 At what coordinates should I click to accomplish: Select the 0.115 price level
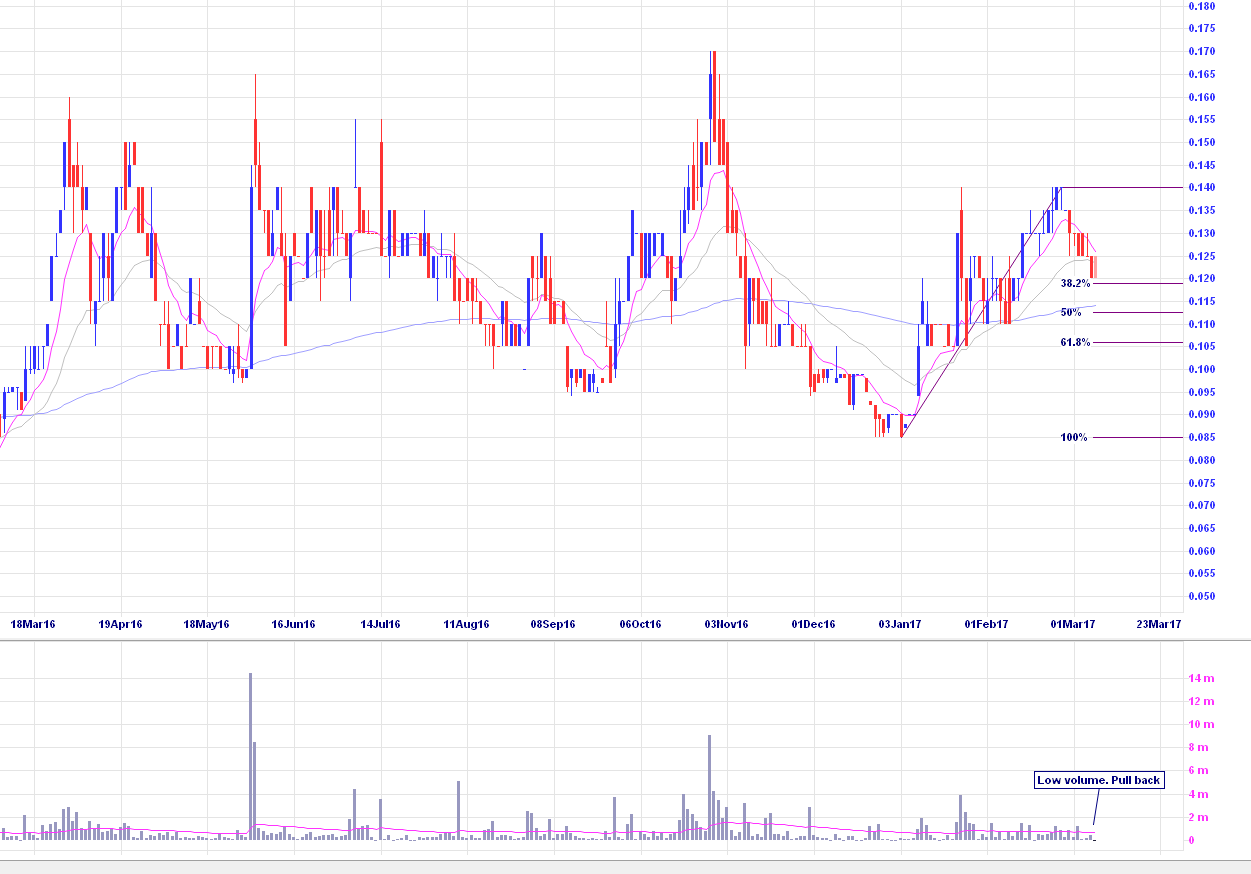[1201, 301]
